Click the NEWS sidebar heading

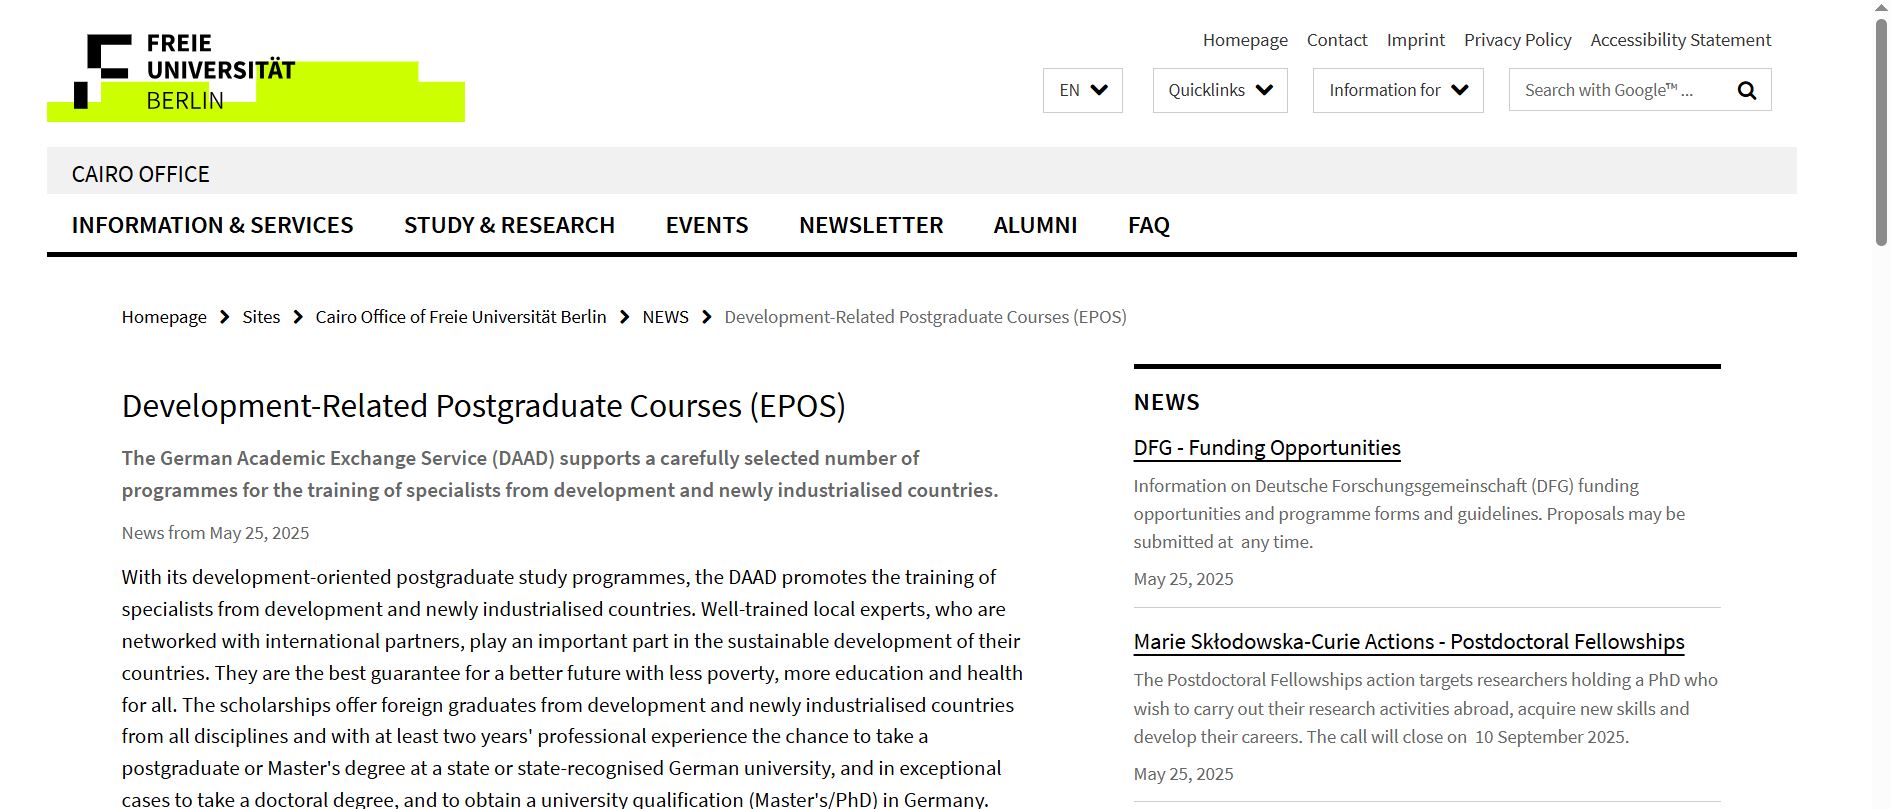[x=1166, y=402]
